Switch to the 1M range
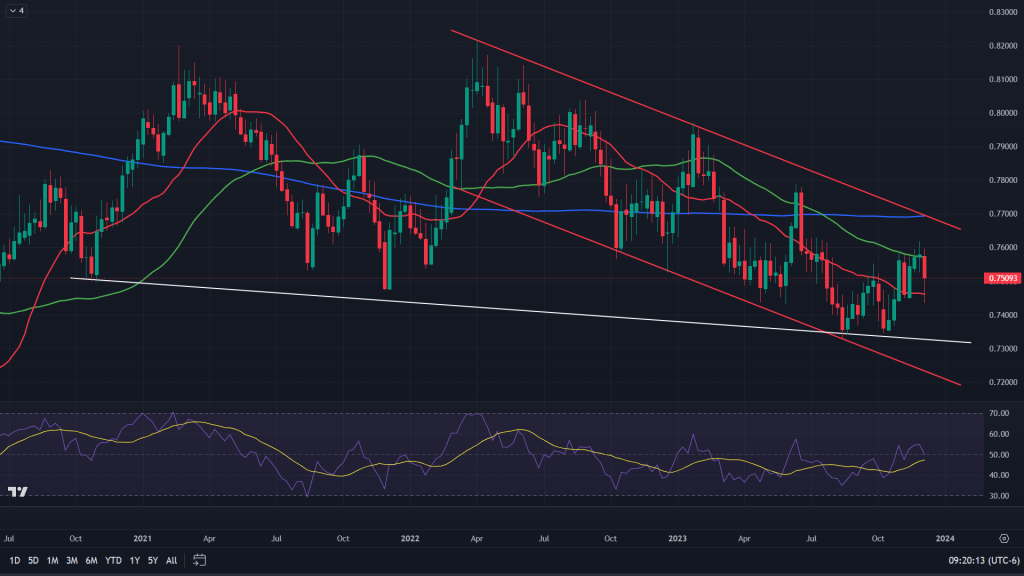 52,560
